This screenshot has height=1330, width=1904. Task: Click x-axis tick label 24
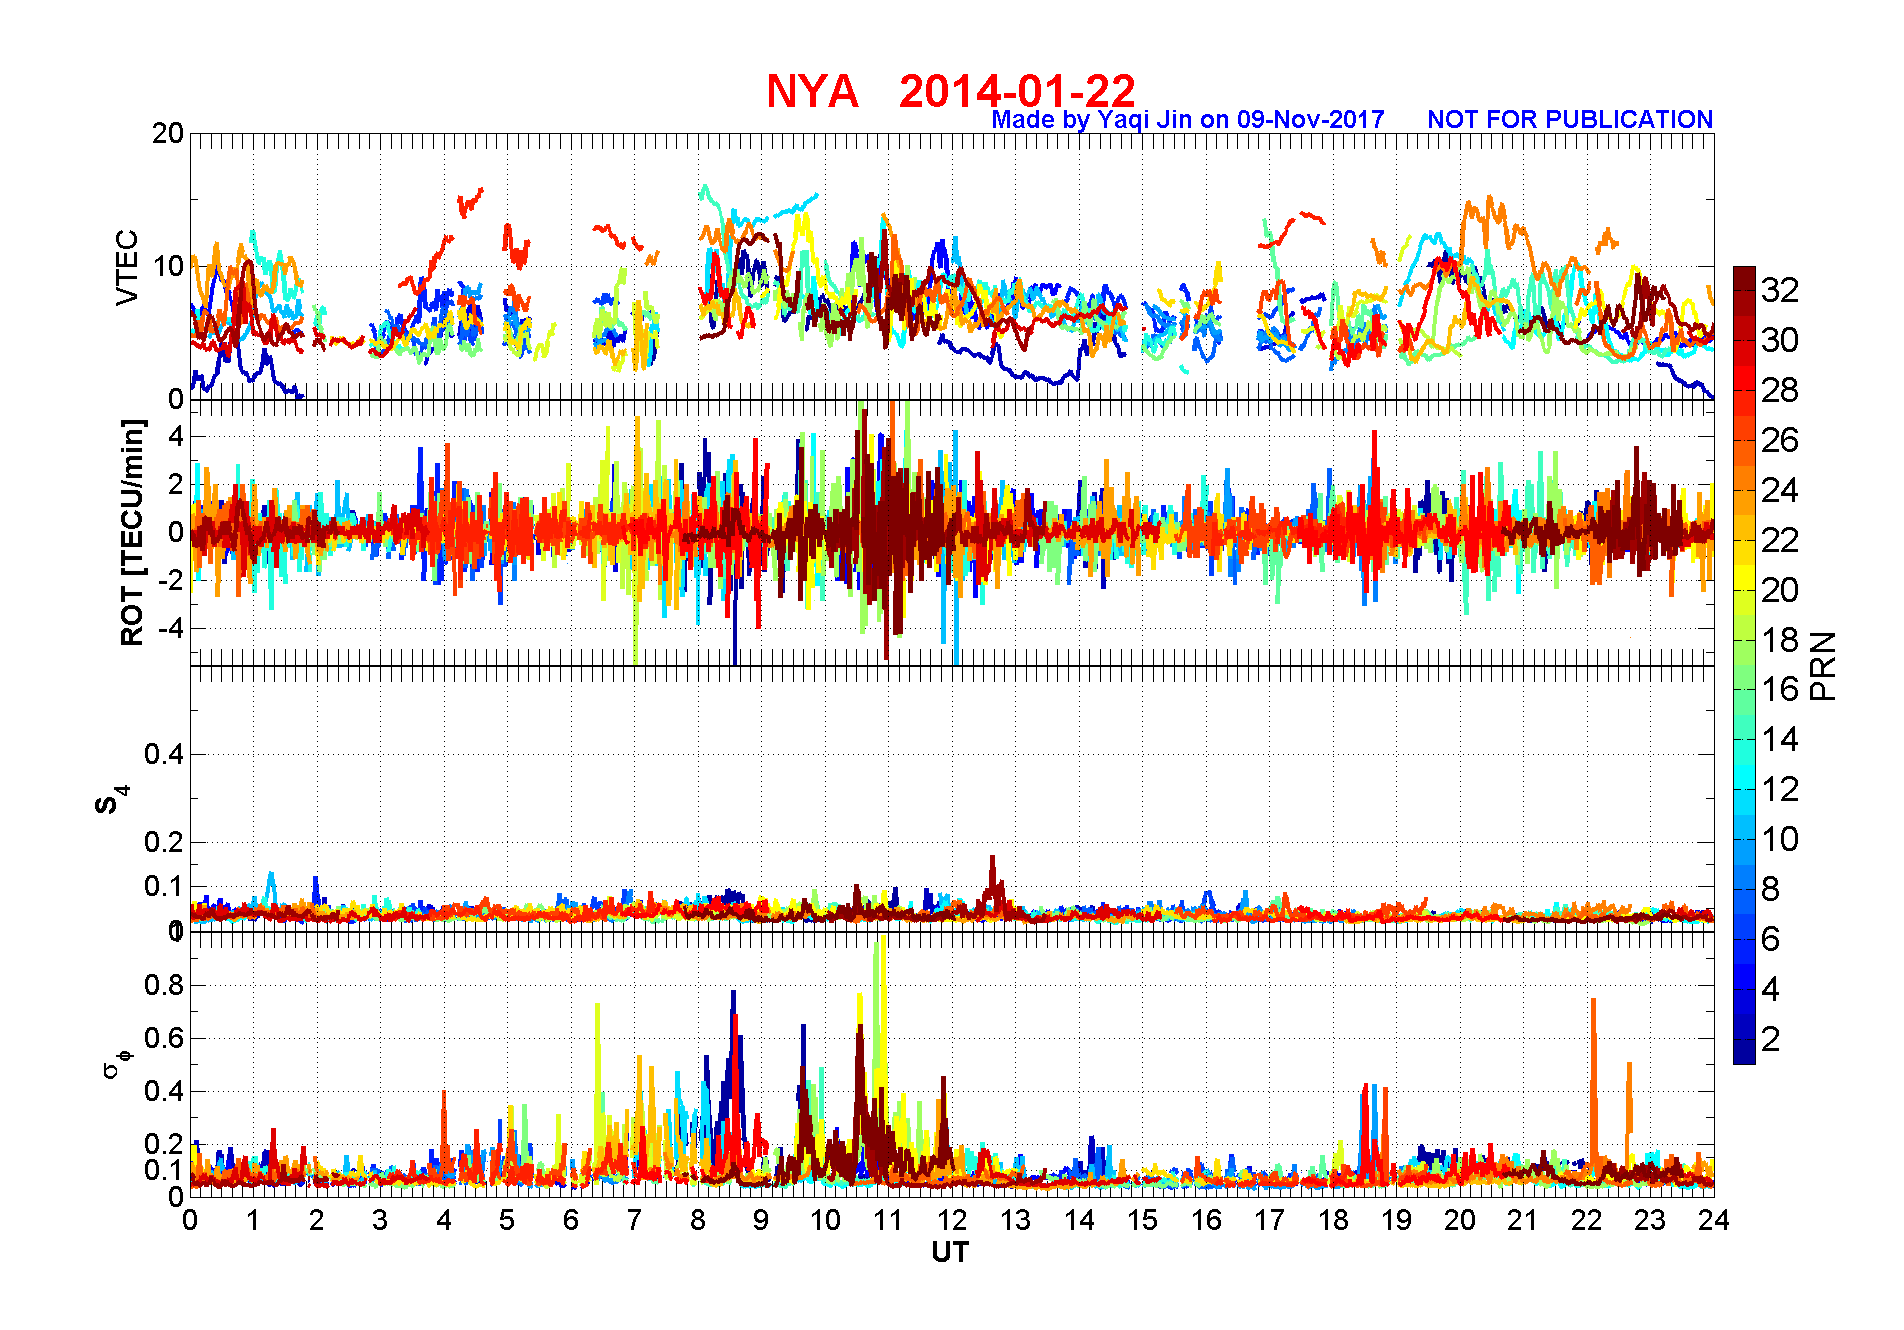pos(1714,1220)
